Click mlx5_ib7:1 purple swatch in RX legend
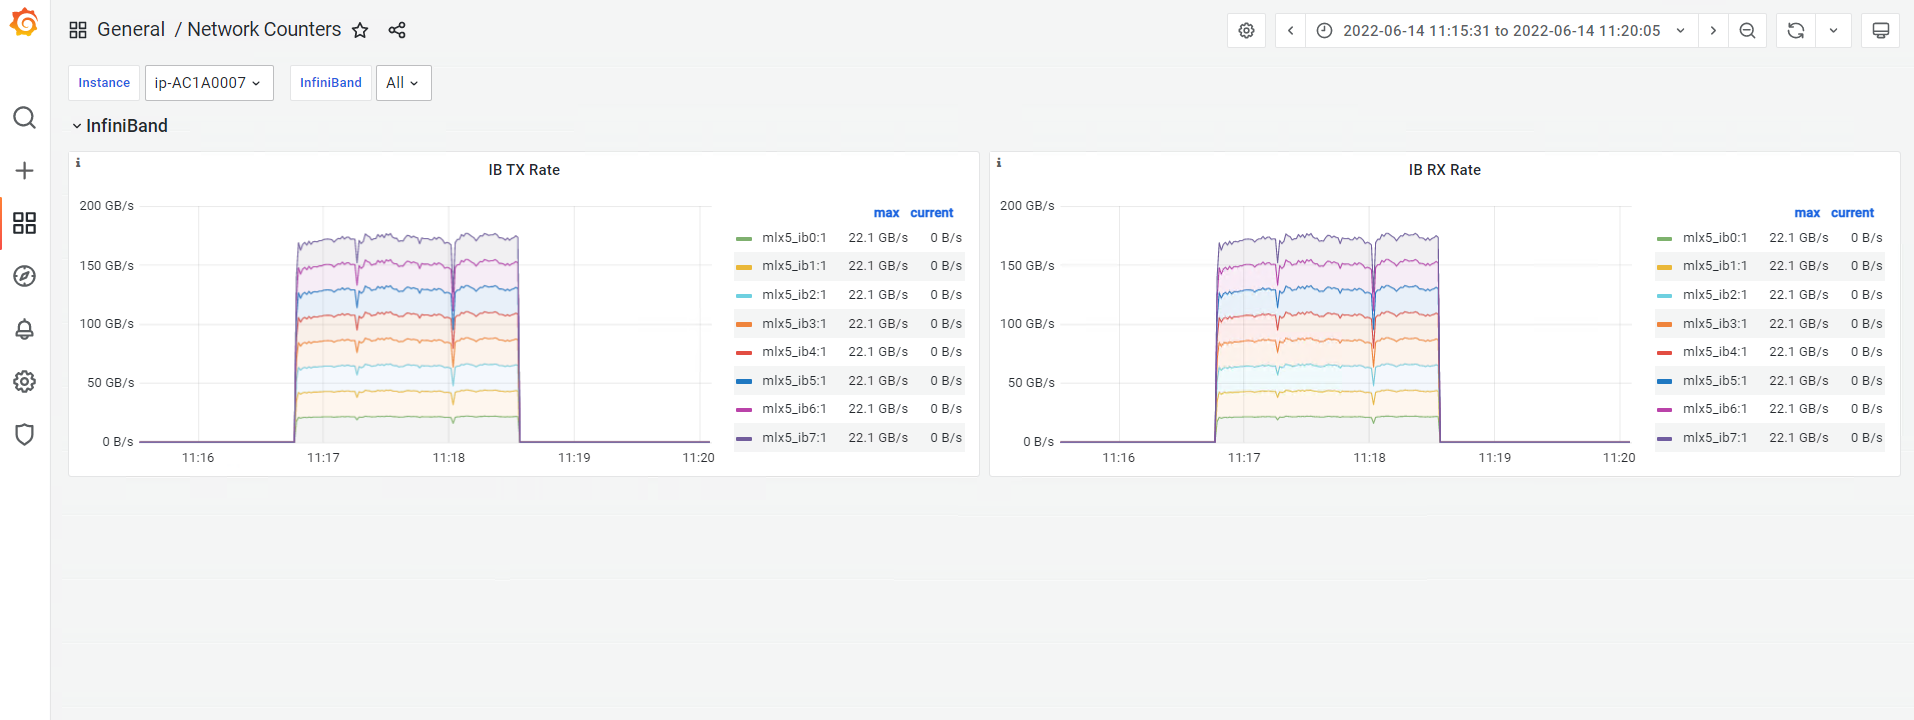 click(1664, 439)
